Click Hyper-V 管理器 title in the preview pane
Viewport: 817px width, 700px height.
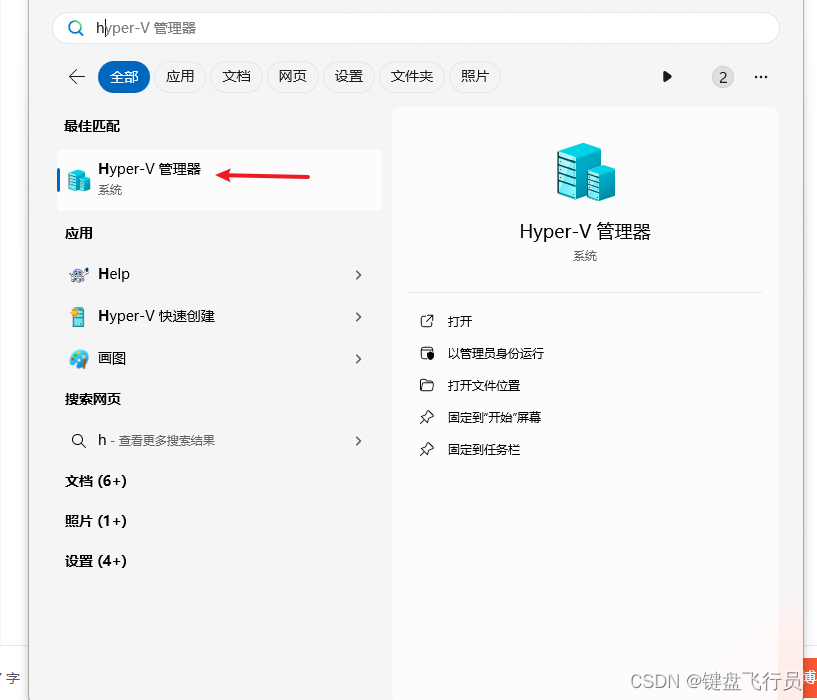pos(585,231)
